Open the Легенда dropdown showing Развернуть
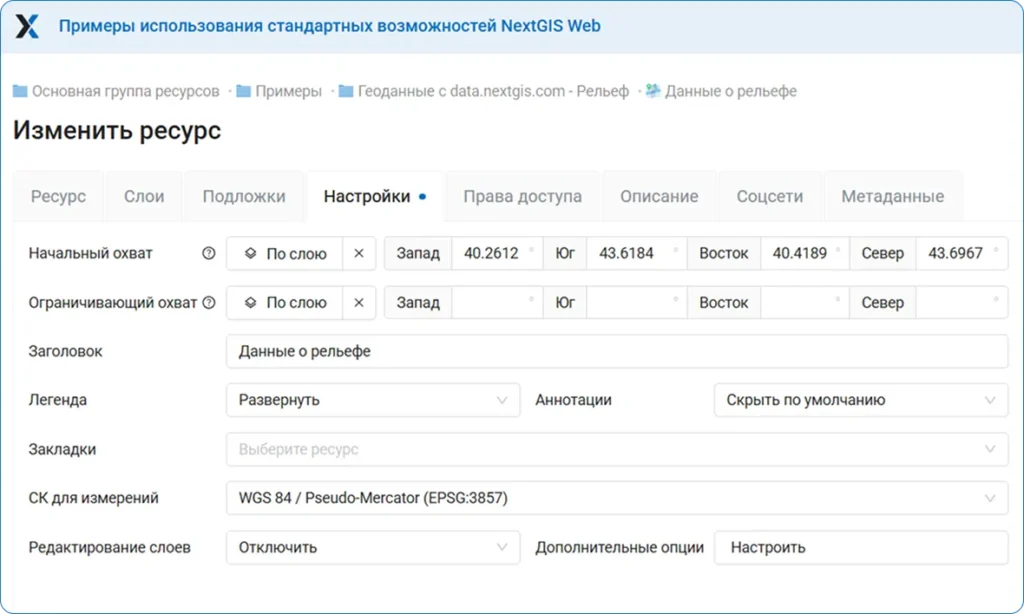The width and height of the screenshot is (1024, 614). coord(373,399)
